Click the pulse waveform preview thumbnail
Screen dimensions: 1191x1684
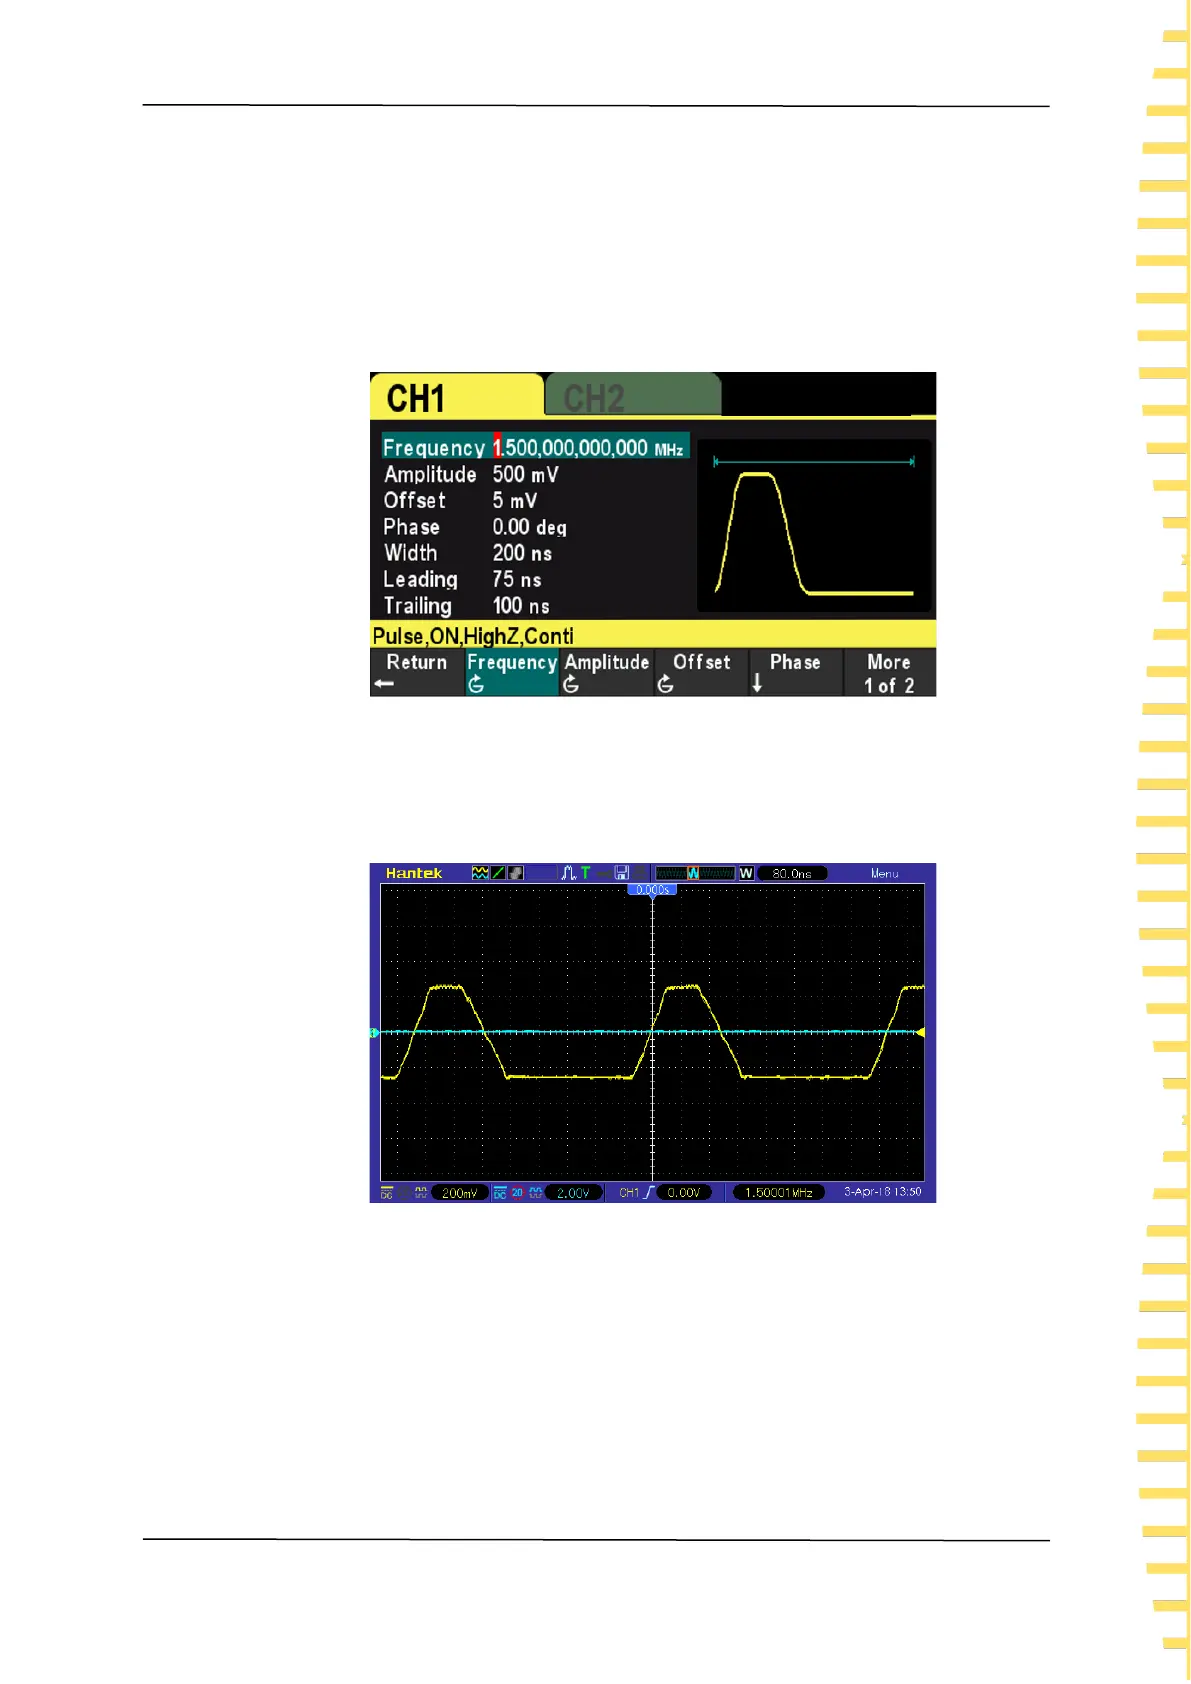tap(814, 526)
